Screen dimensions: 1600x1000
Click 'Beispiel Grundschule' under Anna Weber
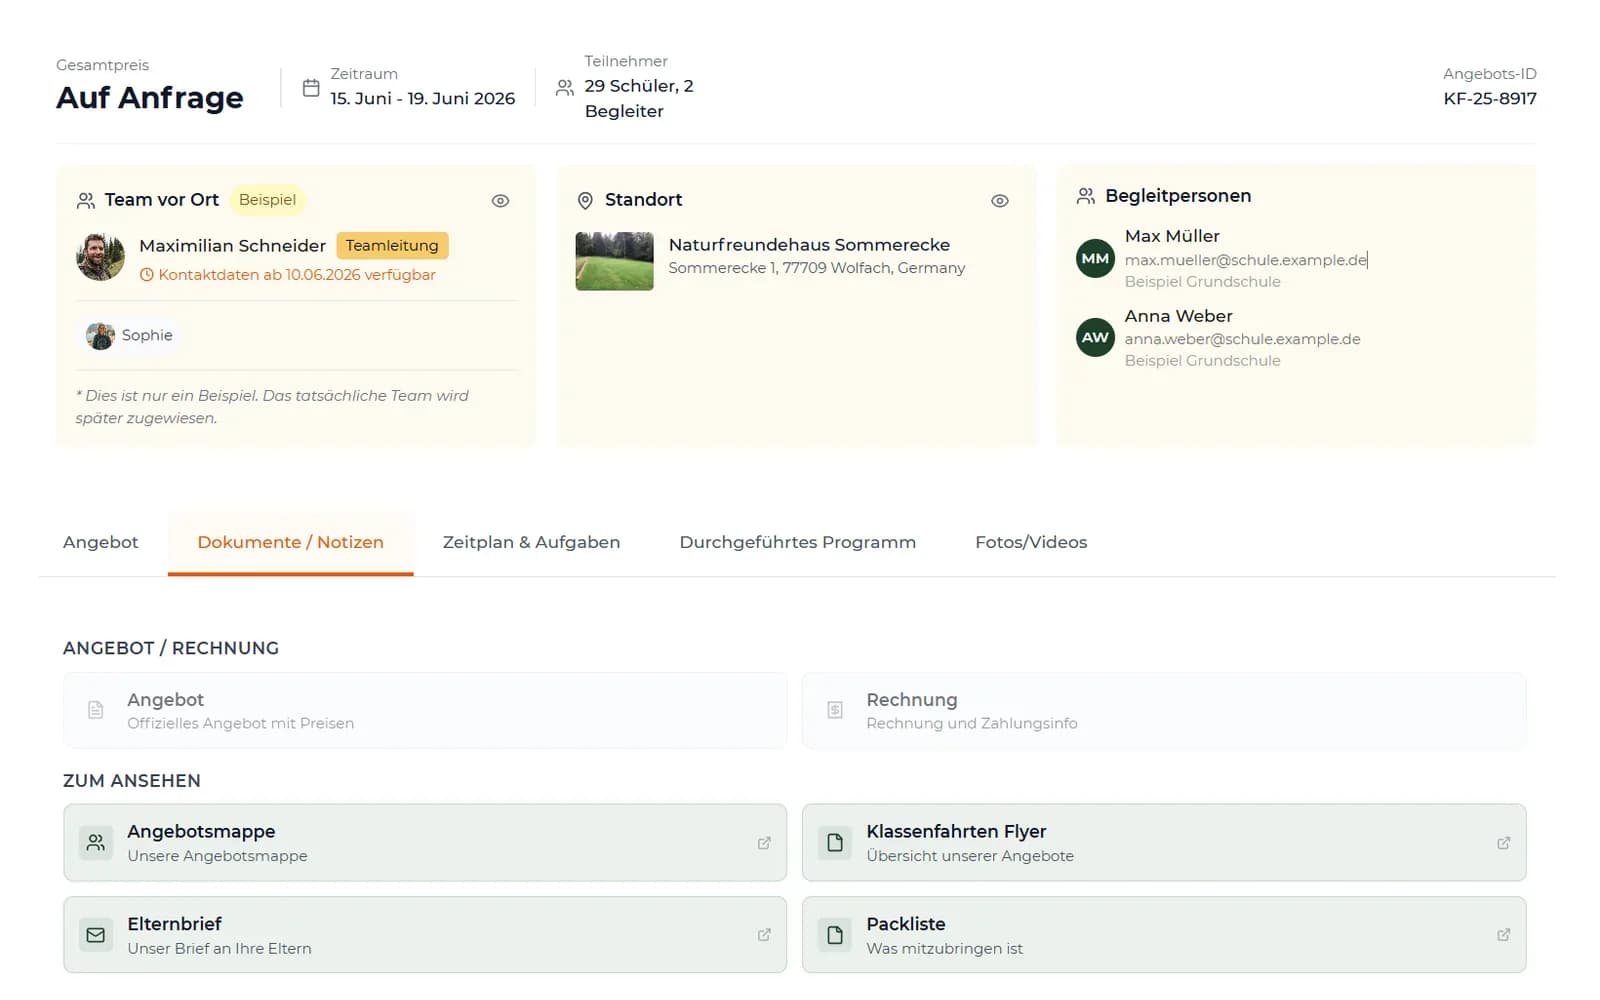pyautogui.click(x=1202, y=361)
